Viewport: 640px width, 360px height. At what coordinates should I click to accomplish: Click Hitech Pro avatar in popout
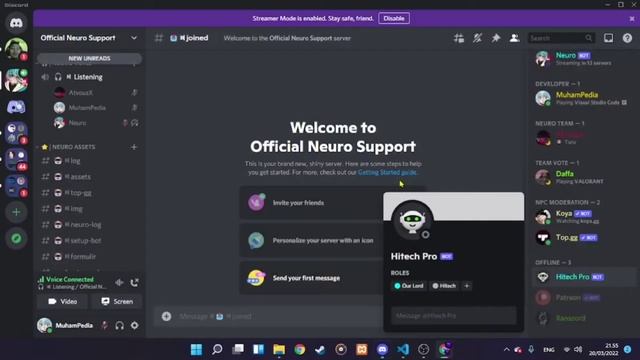coord(412,221)
